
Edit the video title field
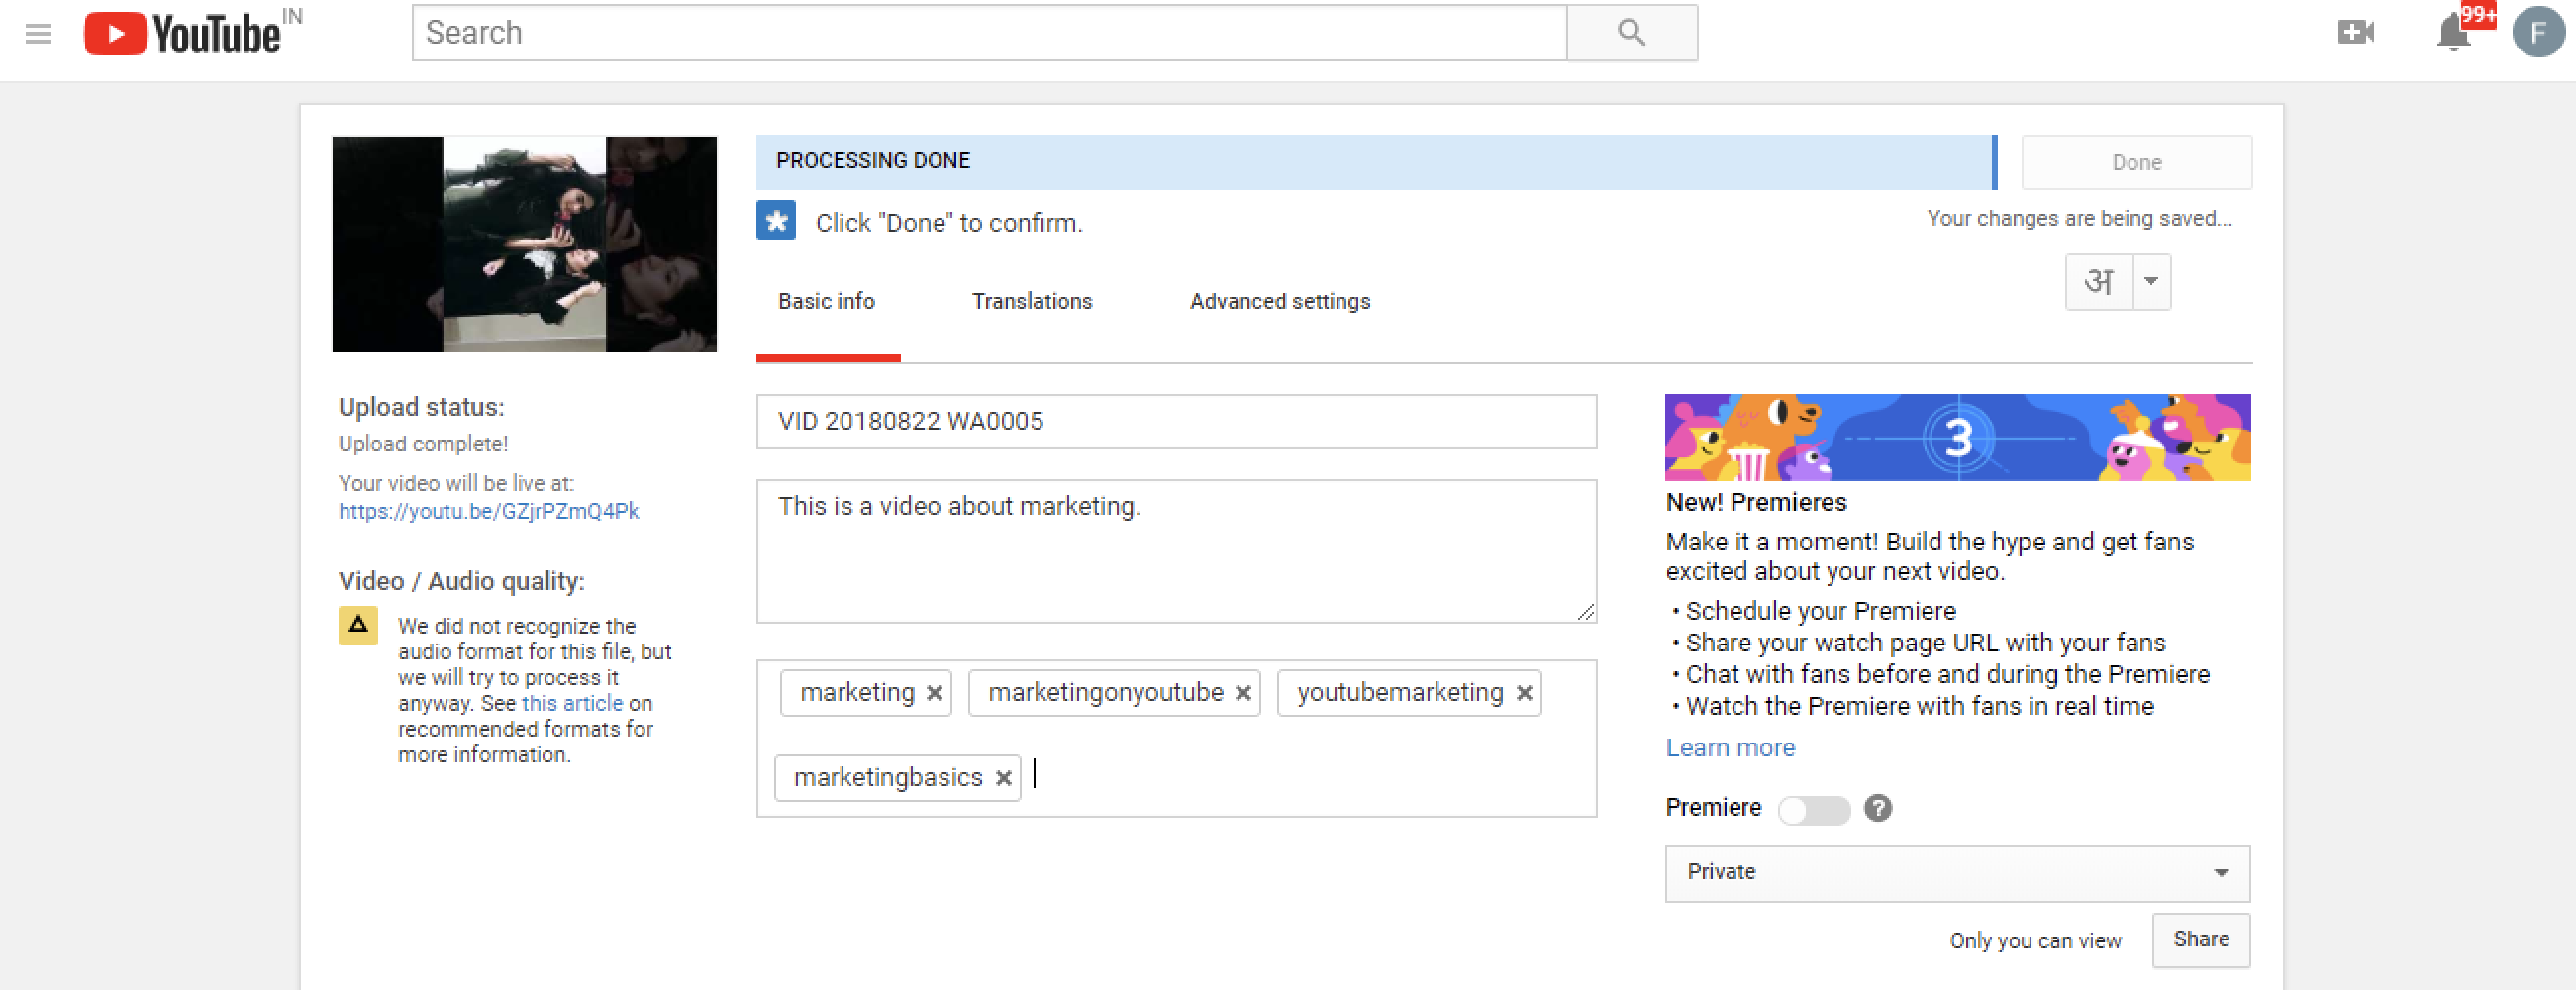[1176, 422]
